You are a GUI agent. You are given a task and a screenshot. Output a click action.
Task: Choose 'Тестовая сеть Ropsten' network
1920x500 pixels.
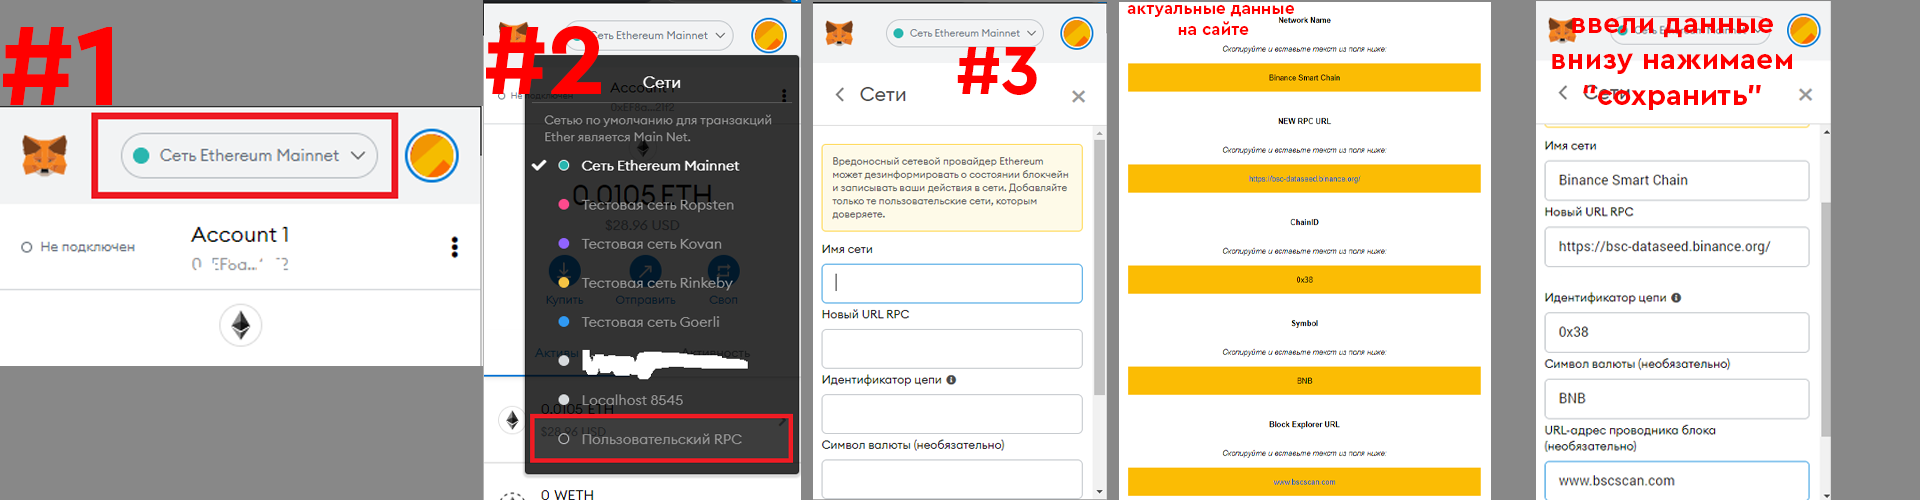(x=658, y=205)
